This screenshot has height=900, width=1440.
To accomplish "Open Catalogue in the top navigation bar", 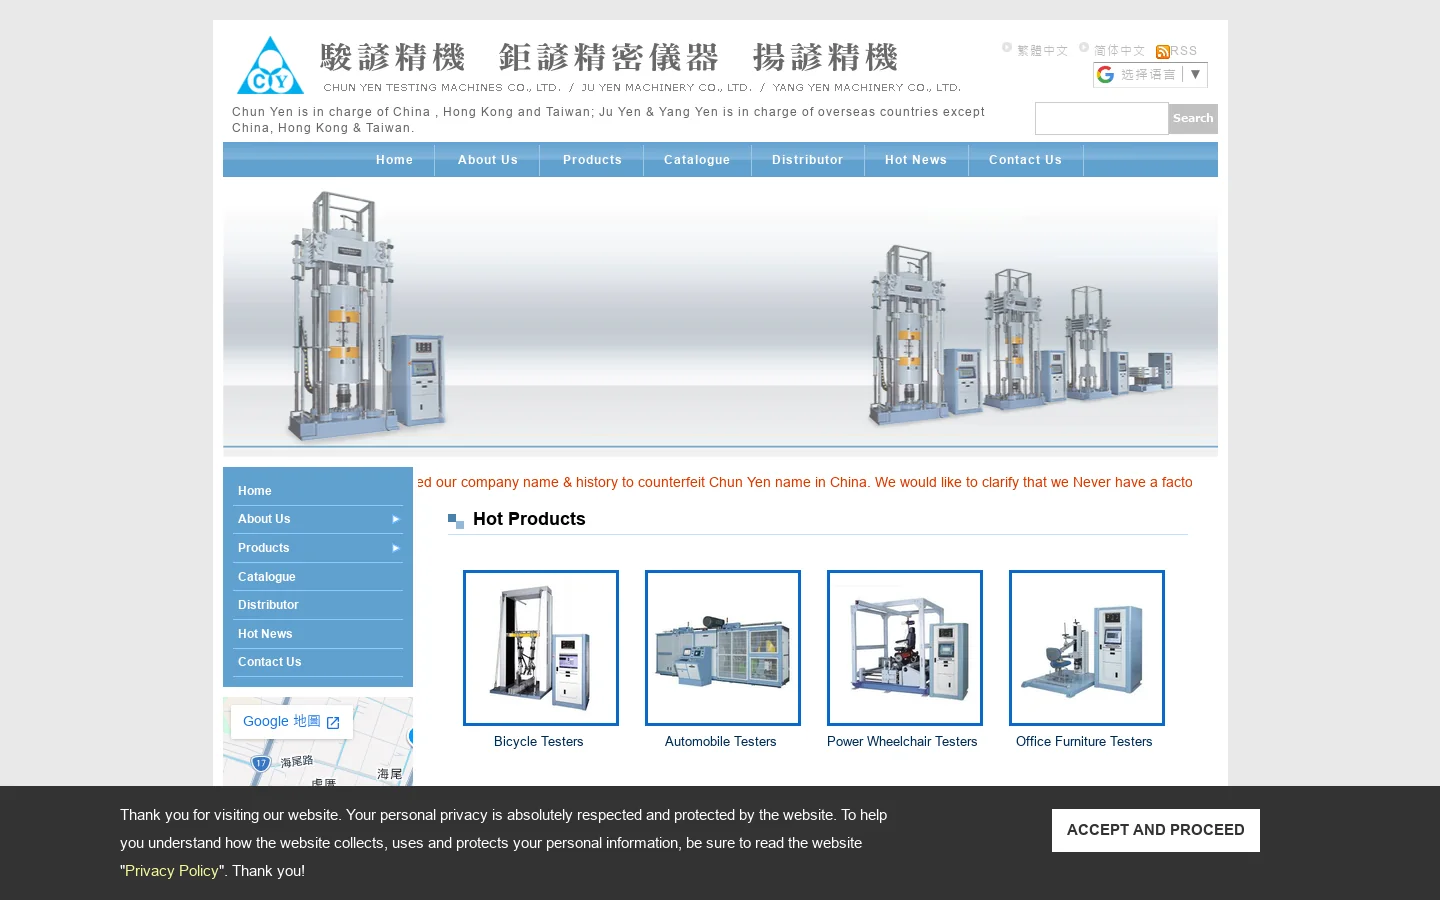I will pyautogui.click(x=697, y=160).
